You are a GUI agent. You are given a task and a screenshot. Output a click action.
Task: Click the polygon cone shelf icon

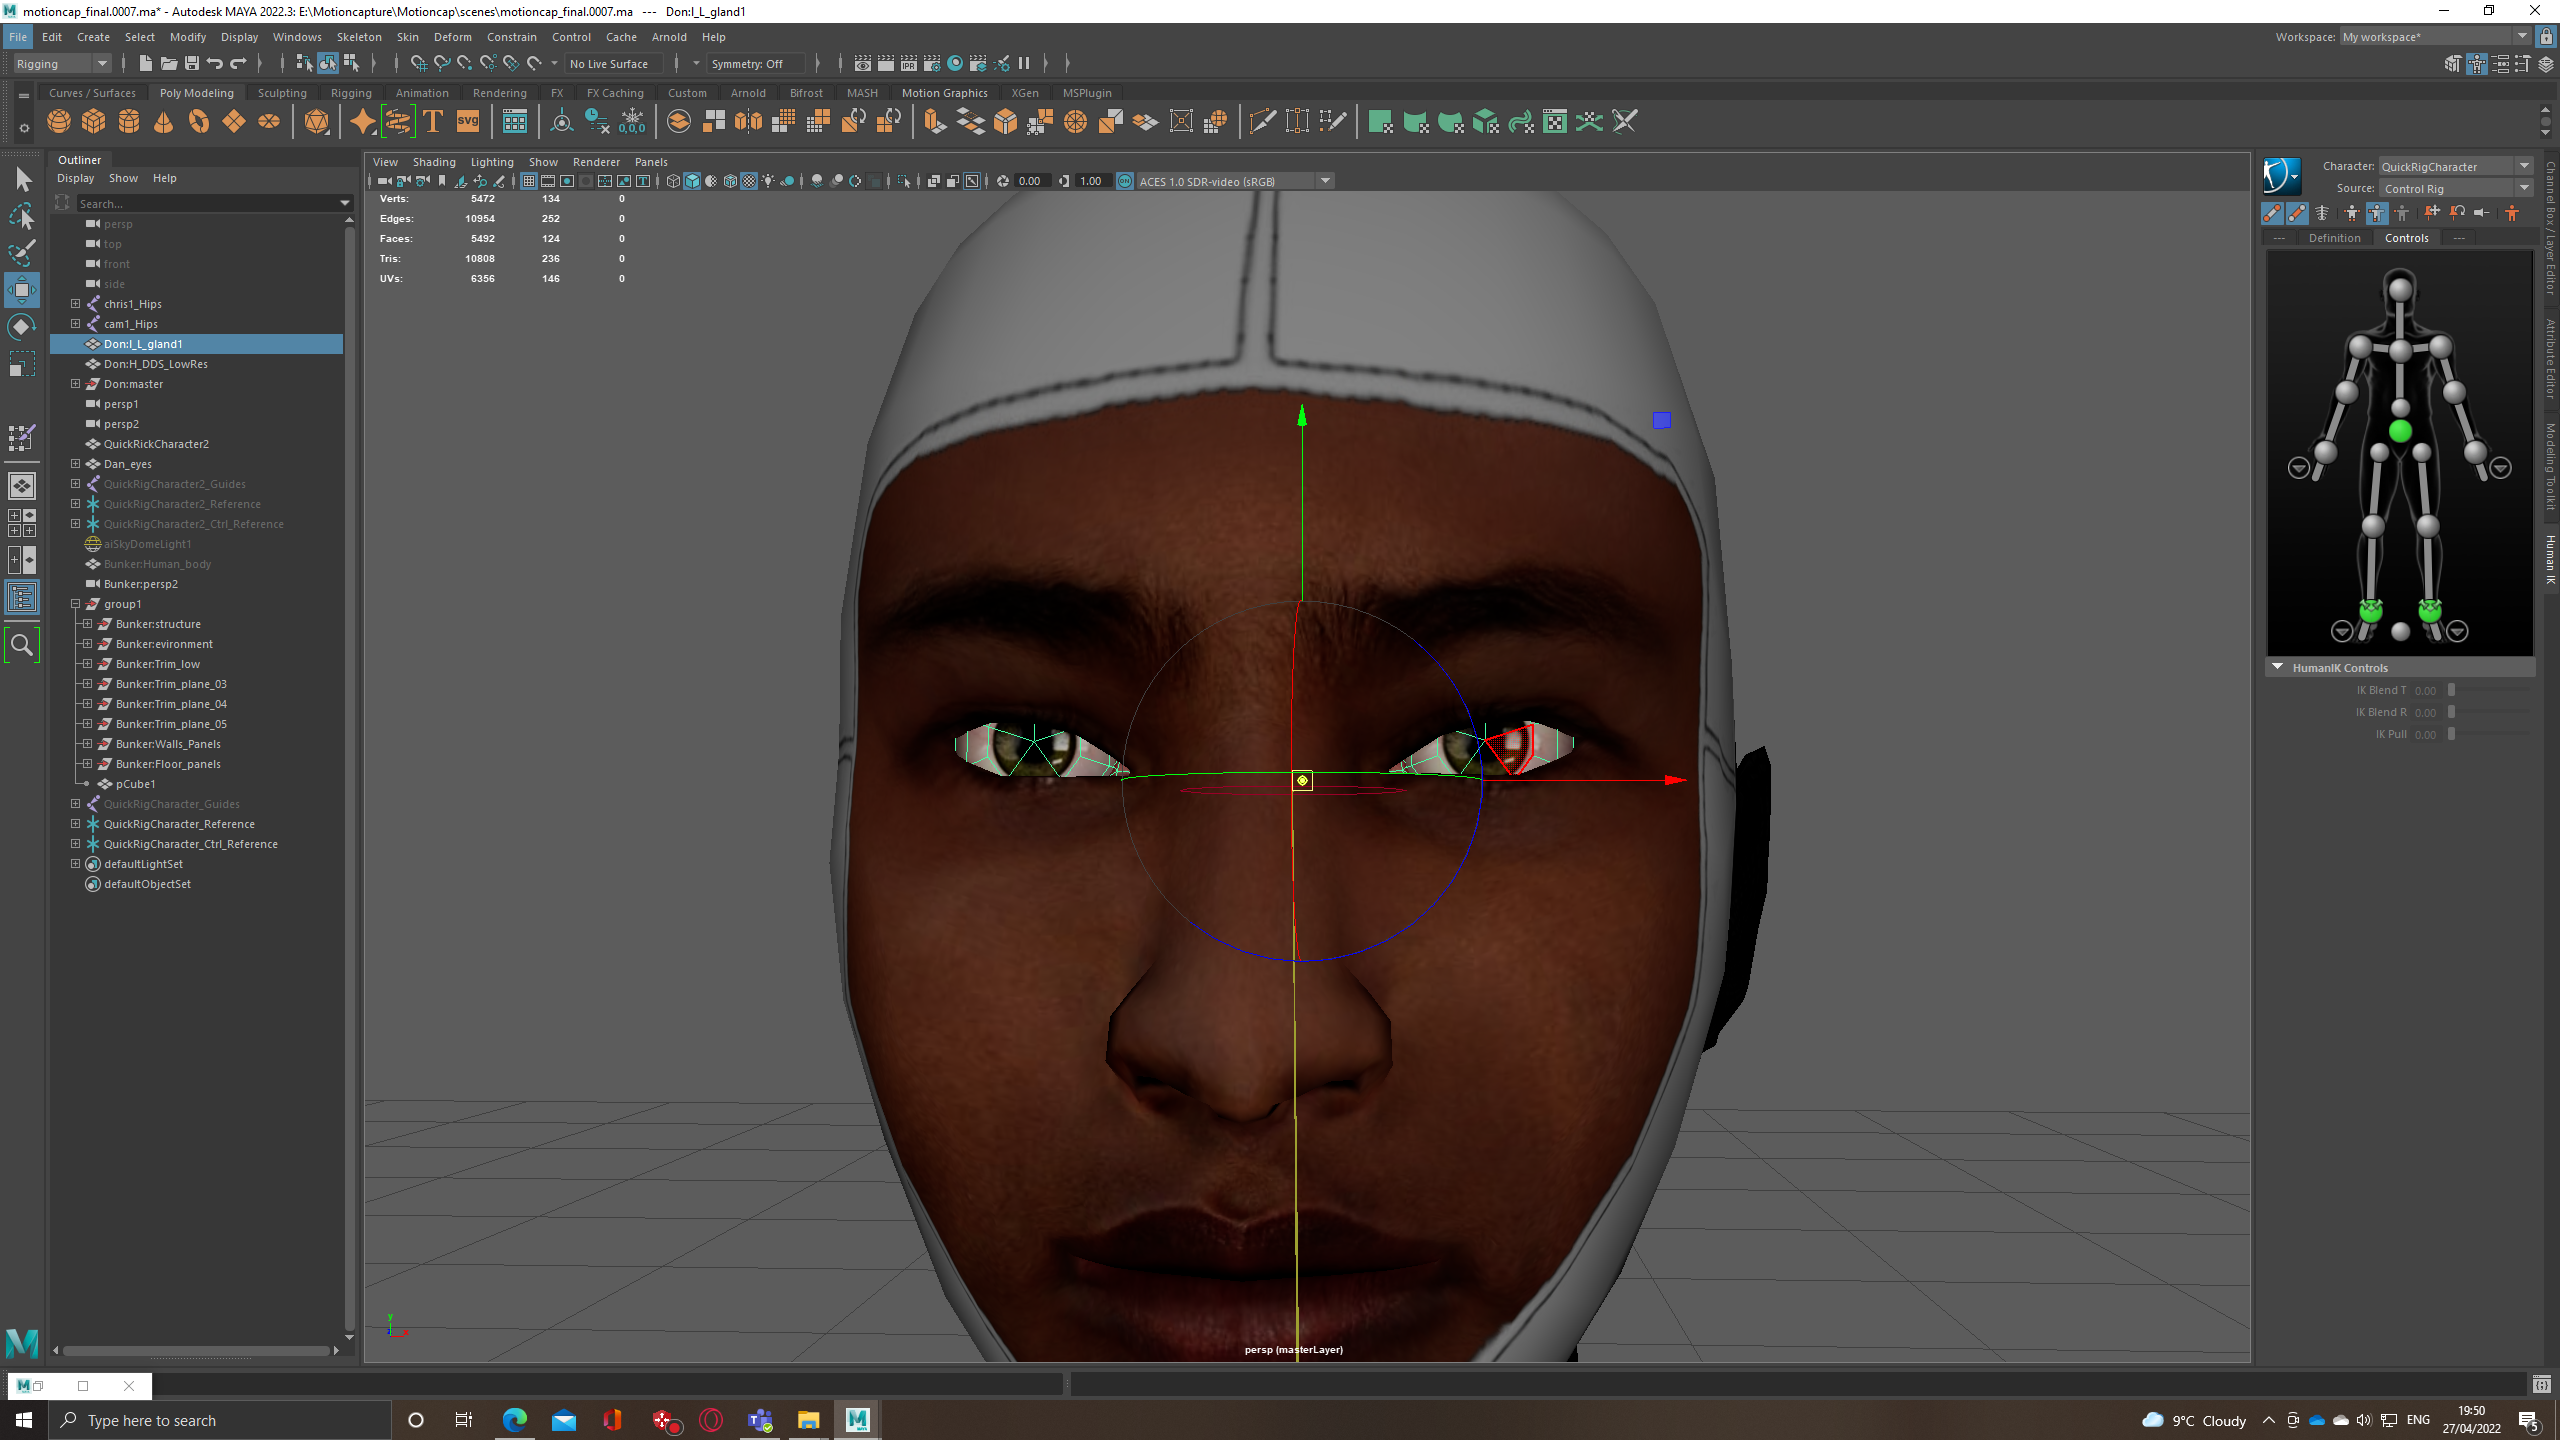pyautogui.click(x=164, y=122)
